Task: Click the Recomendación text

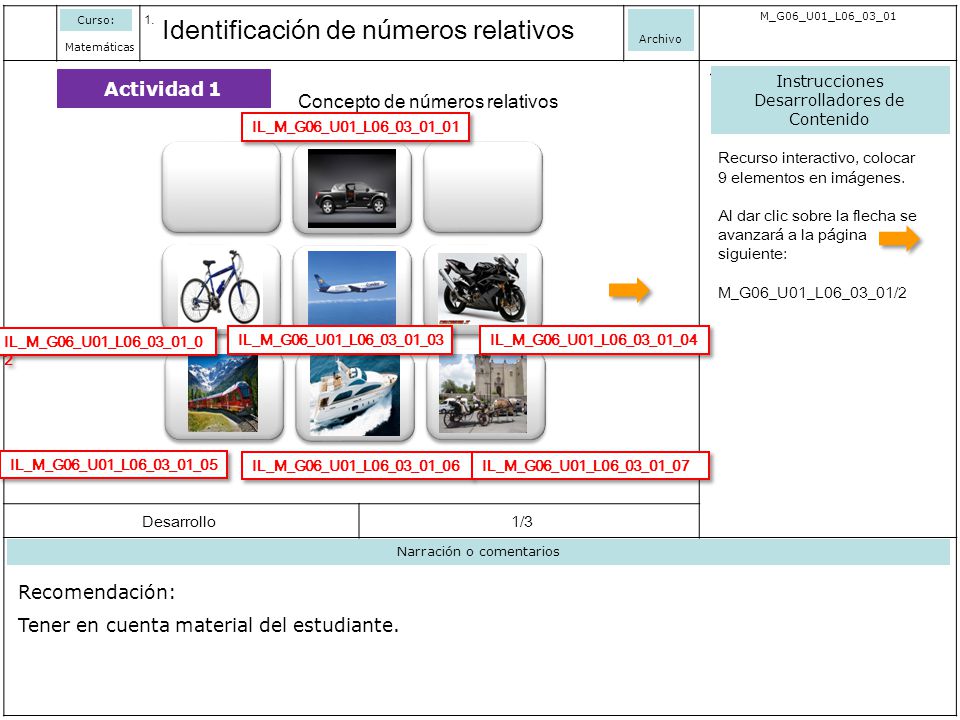Action: pyautogui.click(x=97, y=593)
